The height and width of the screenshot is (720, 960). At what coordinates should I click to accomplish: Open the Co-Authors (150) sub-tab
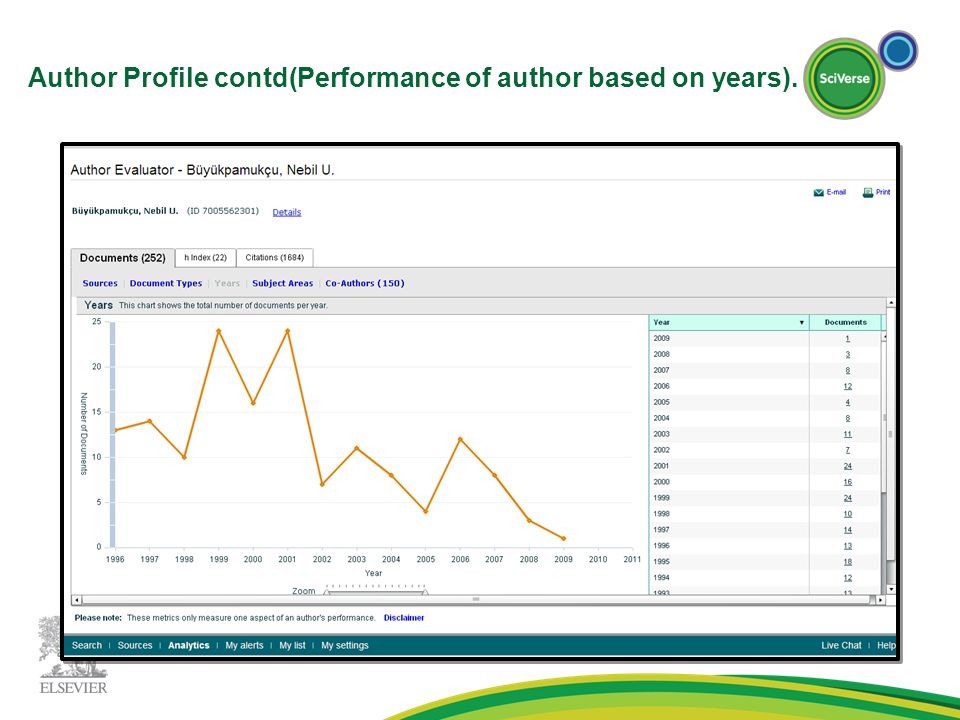365,283
